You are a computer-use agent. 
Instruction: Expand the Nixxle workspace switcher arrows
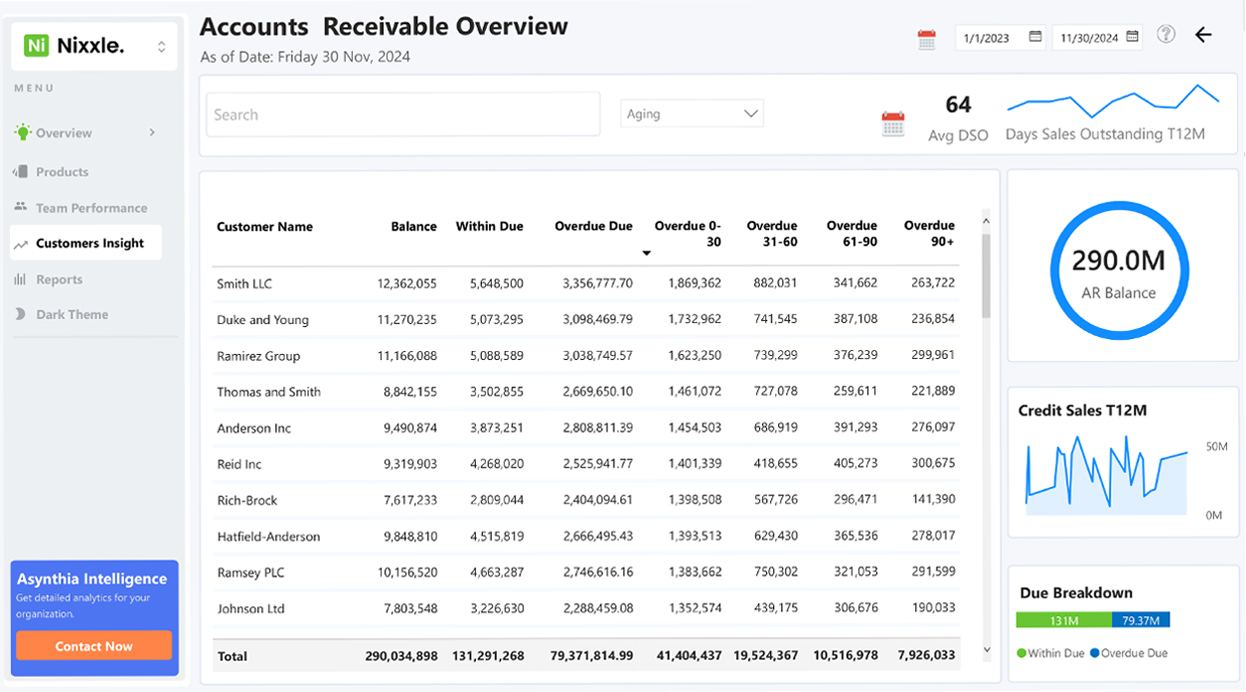[x=161, y=47]
